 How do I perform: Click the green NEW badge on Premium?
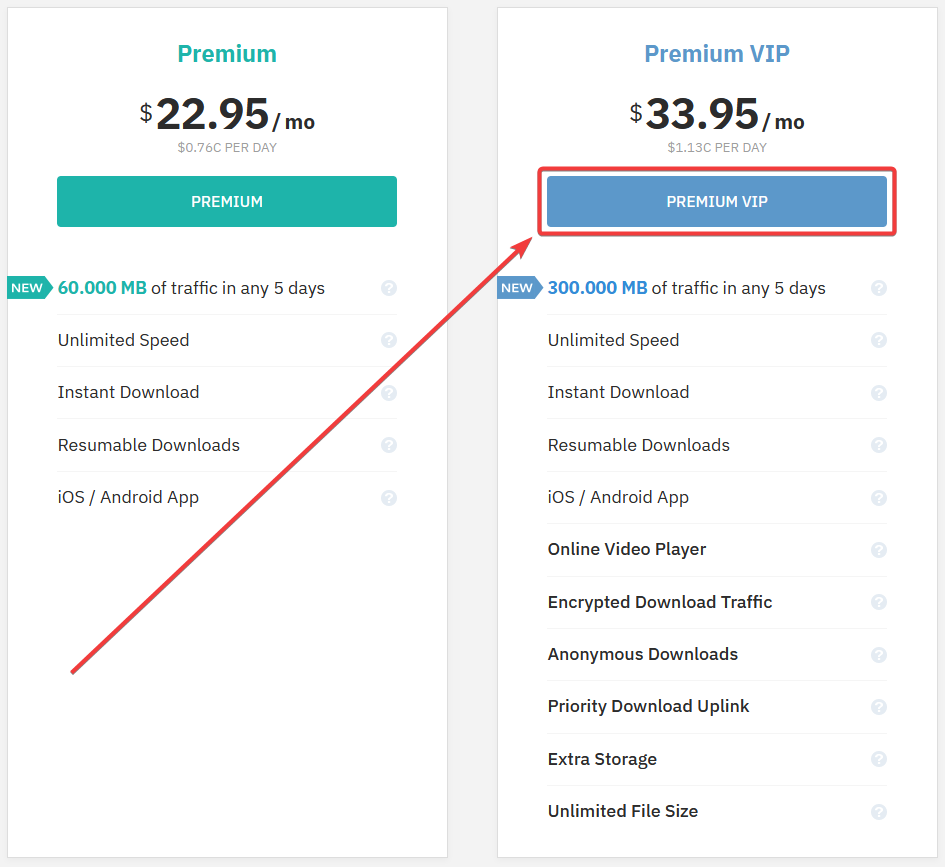(30, 288)
